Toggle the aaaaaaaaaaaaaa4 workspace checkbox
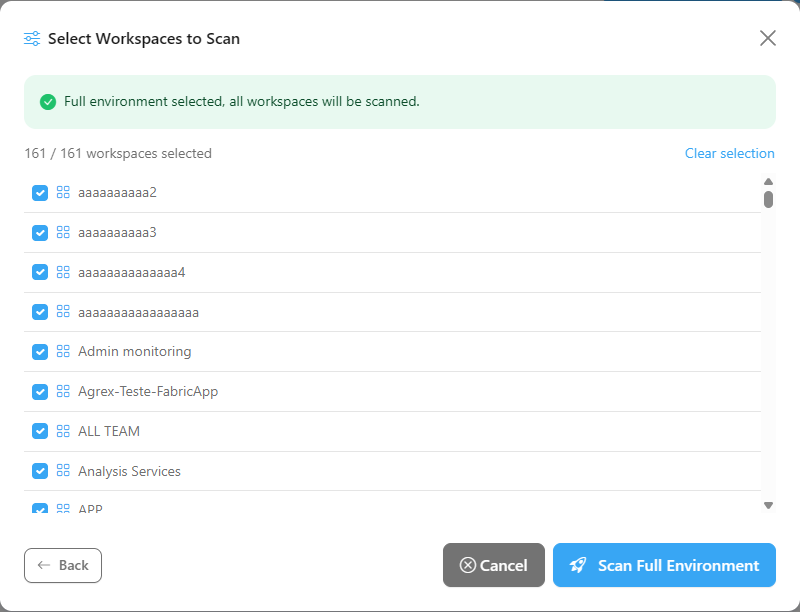 (40, 272)
